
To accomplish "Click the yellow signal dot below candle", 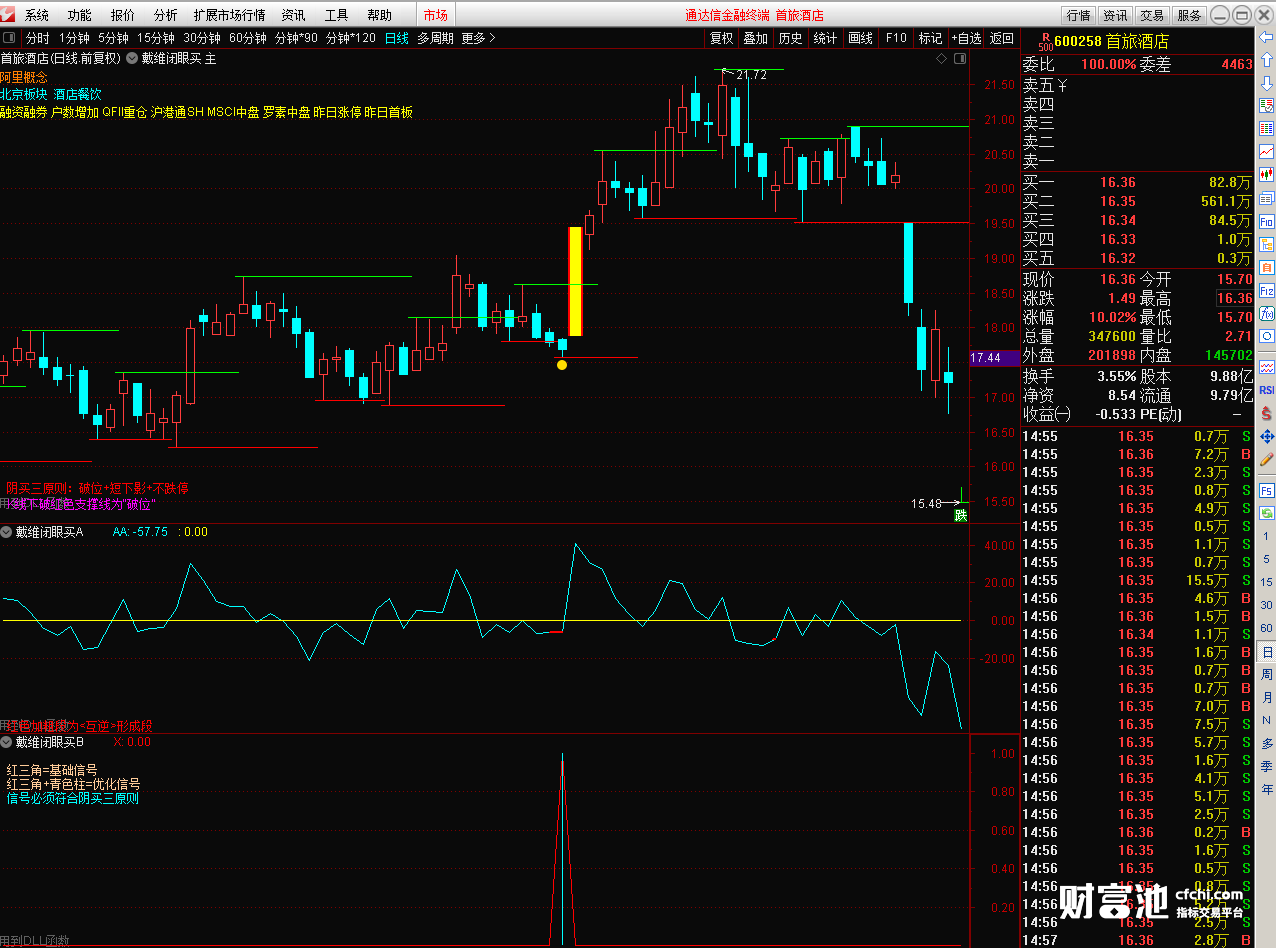I will pyautogui.click(x=562, y=365).
